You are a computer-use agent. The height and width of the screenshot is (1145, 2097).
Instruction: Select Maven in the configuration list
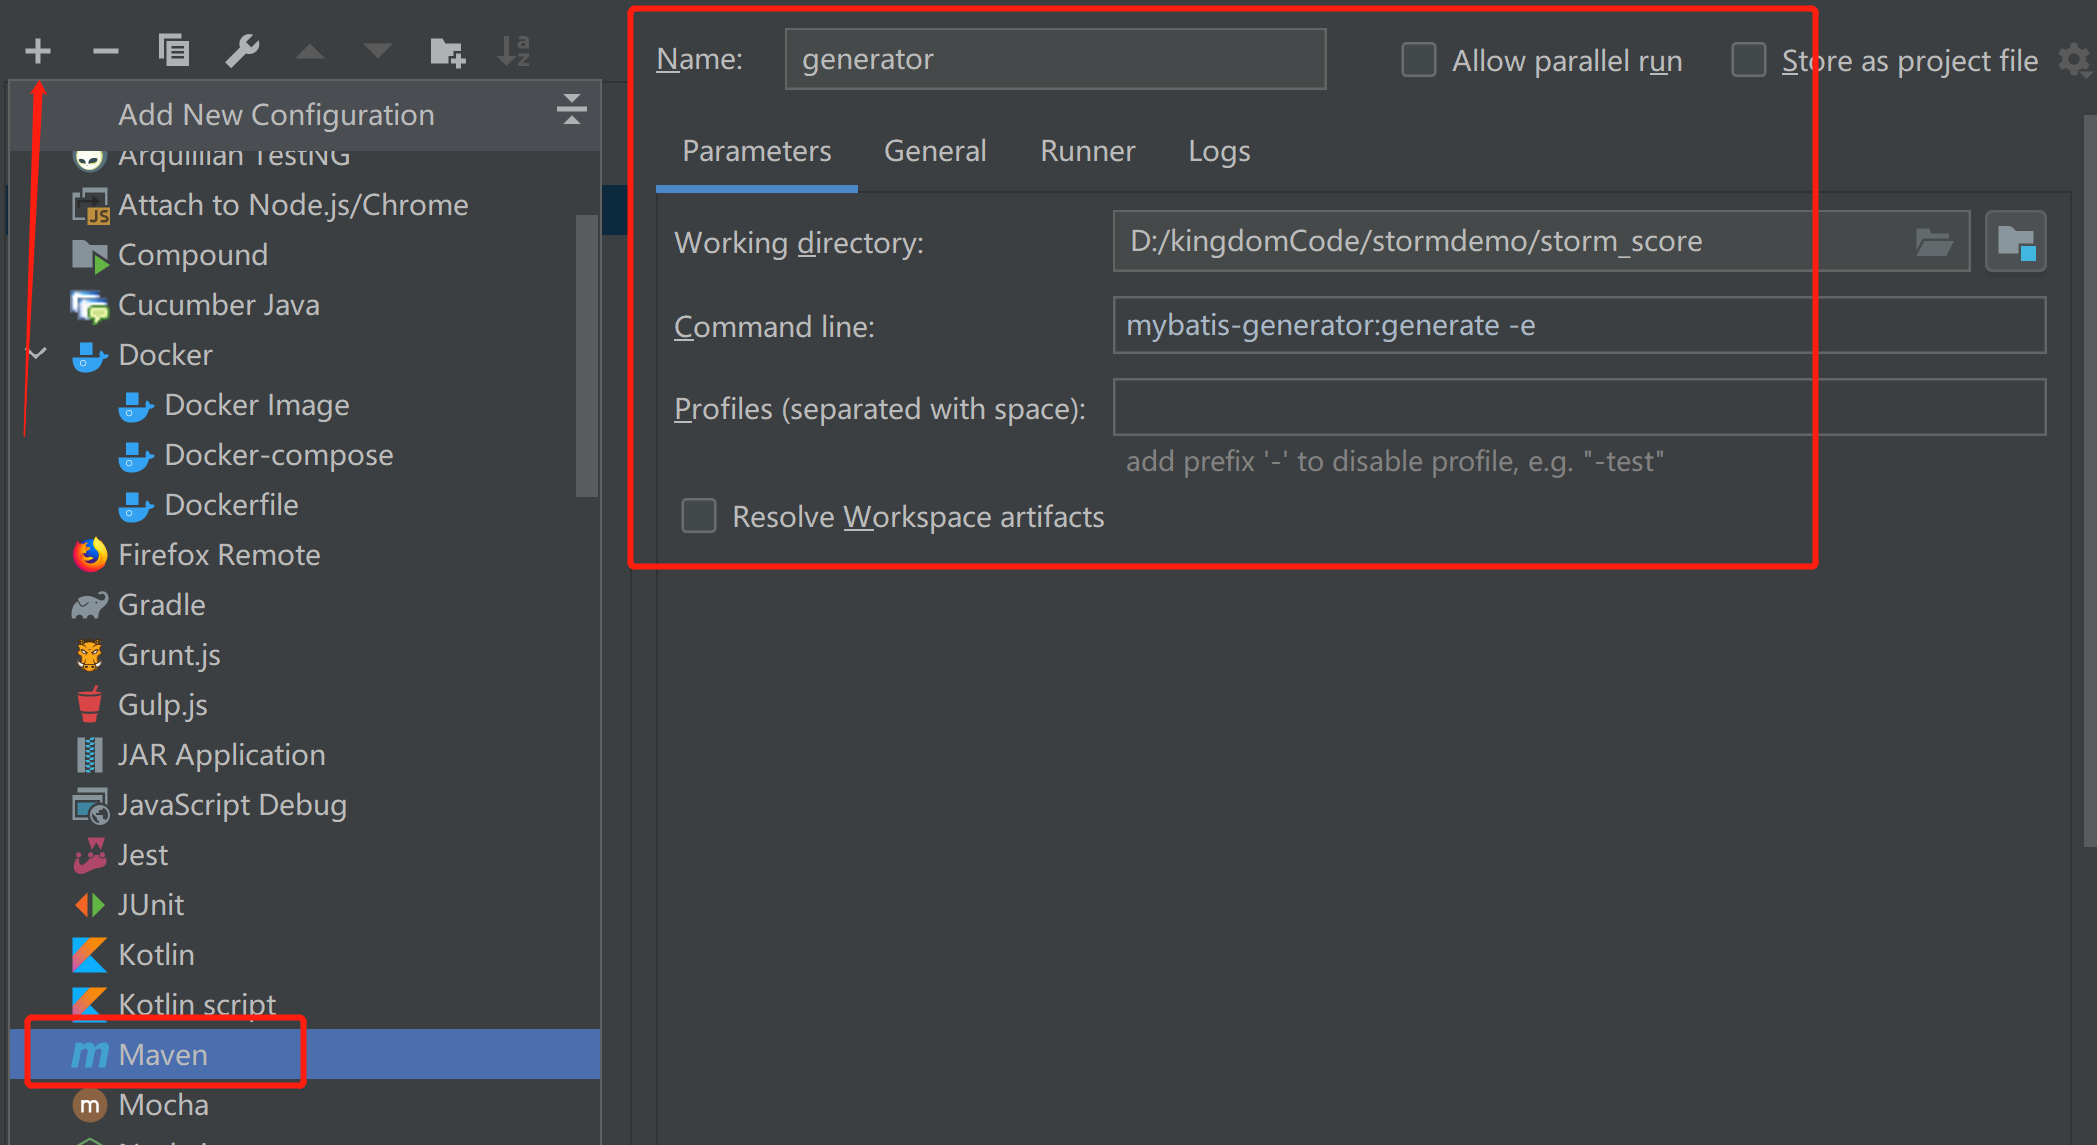click(163, 1054)
